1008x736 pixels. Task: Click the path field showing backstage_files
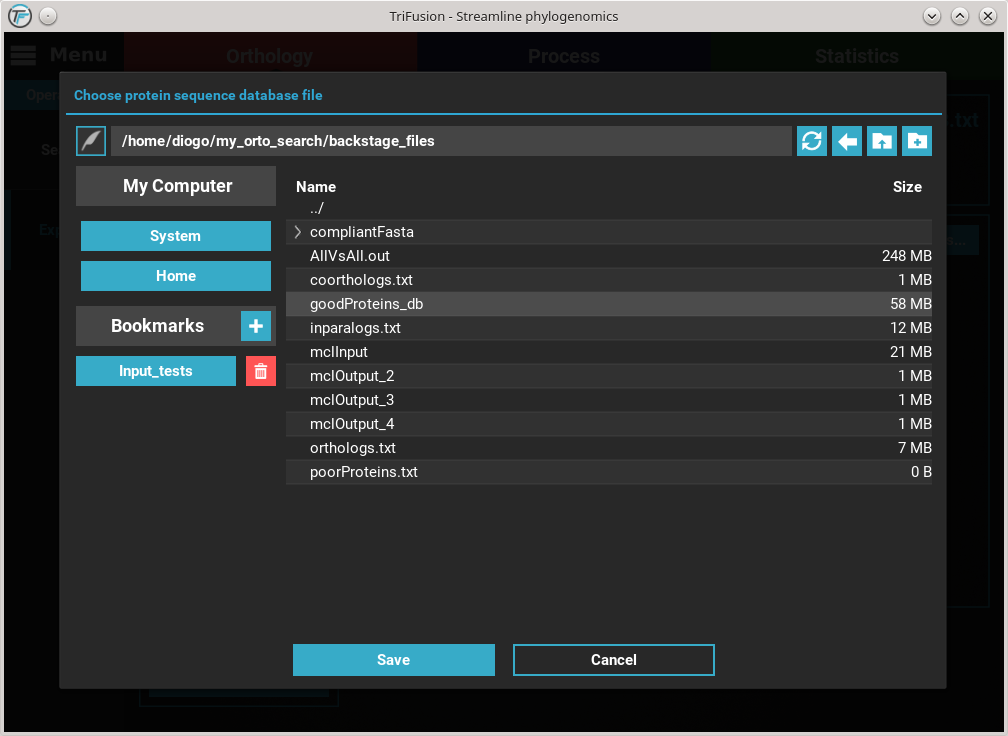[x=451, y=141]
